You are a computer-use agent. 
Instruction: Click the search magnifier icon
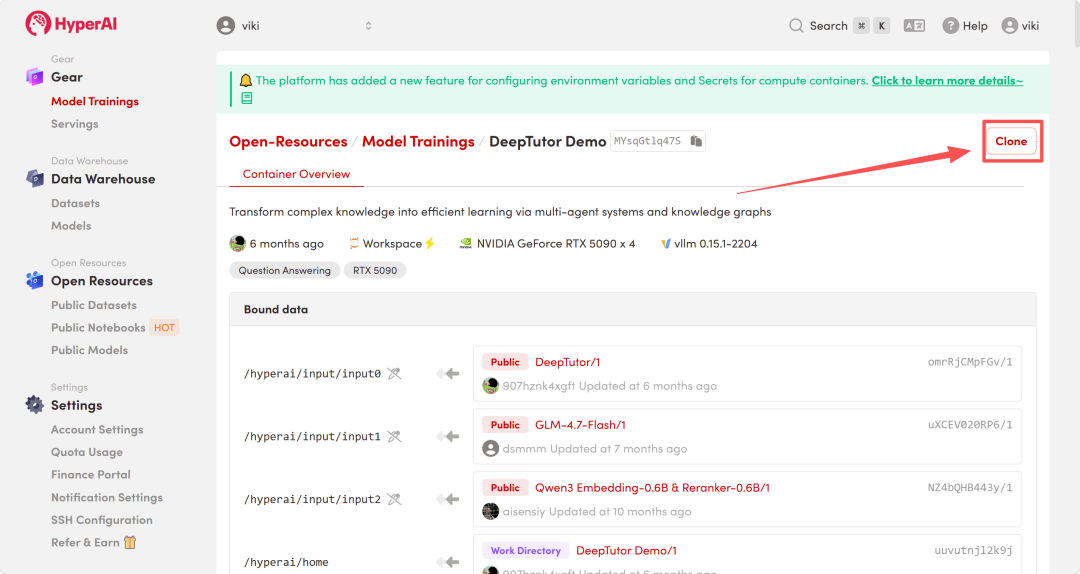pos(796,25)
